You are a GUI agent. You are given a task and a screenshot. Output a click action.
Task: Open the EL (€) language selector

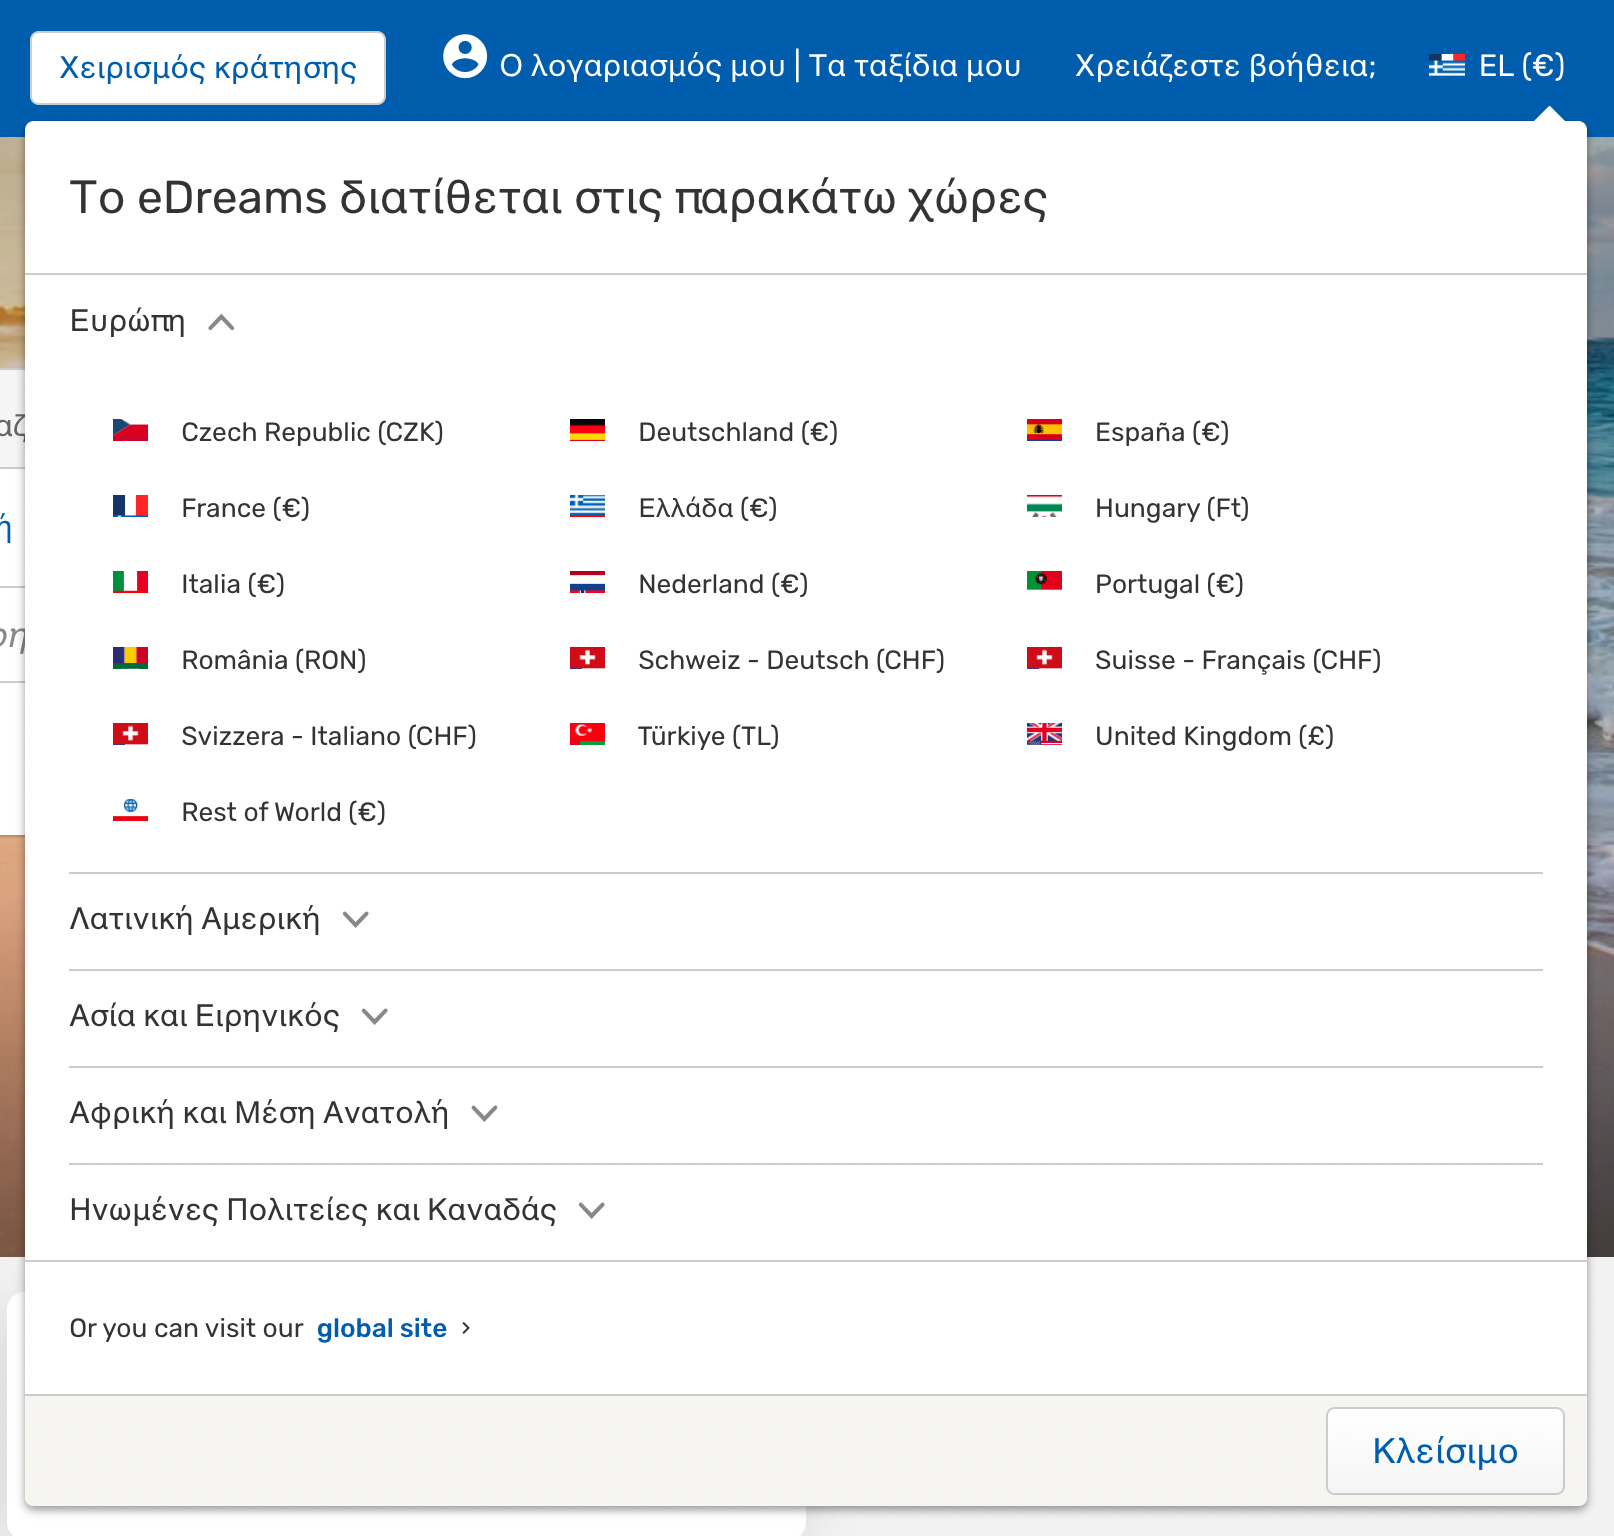click(1497, 66)
